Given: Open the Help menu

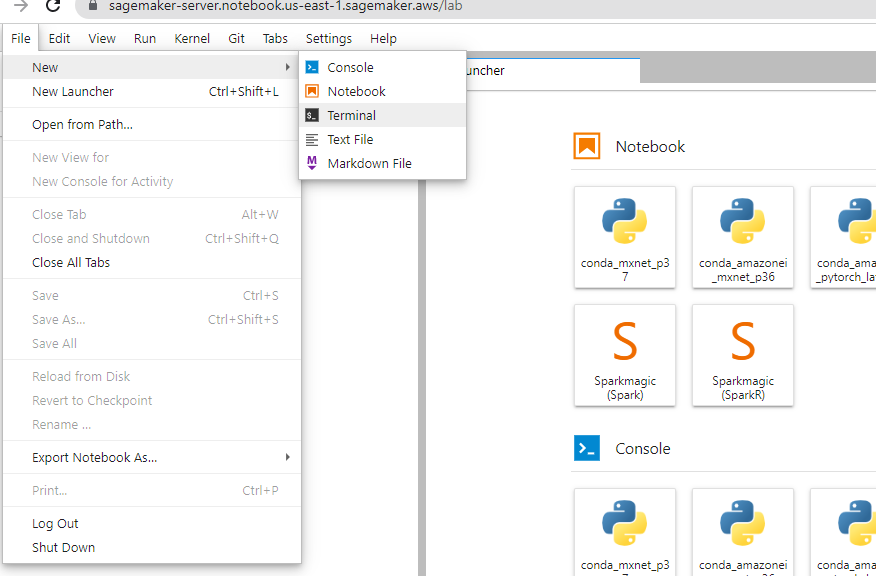Looking at the screenshot, I should [x=383, y=39].
